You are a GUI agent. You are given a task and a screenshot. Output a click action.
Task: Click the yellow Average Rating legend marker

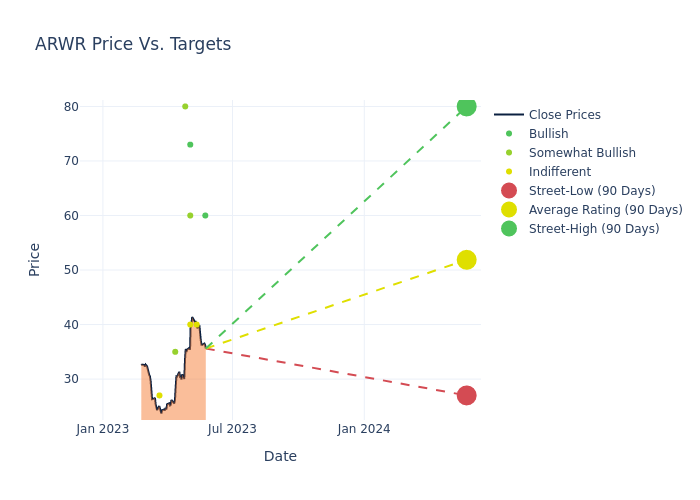pos(509,210)
